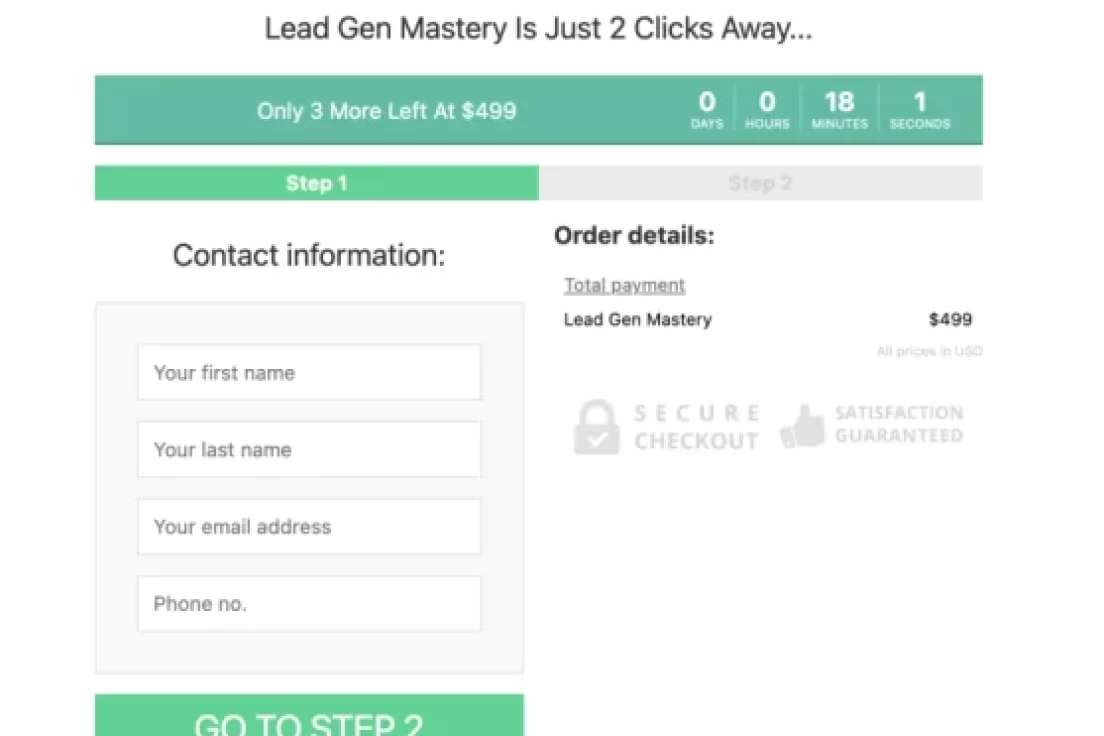Screen dimensions: 1104x736
Task: Click the Total payment underlined link
Action: pos(625,285)
